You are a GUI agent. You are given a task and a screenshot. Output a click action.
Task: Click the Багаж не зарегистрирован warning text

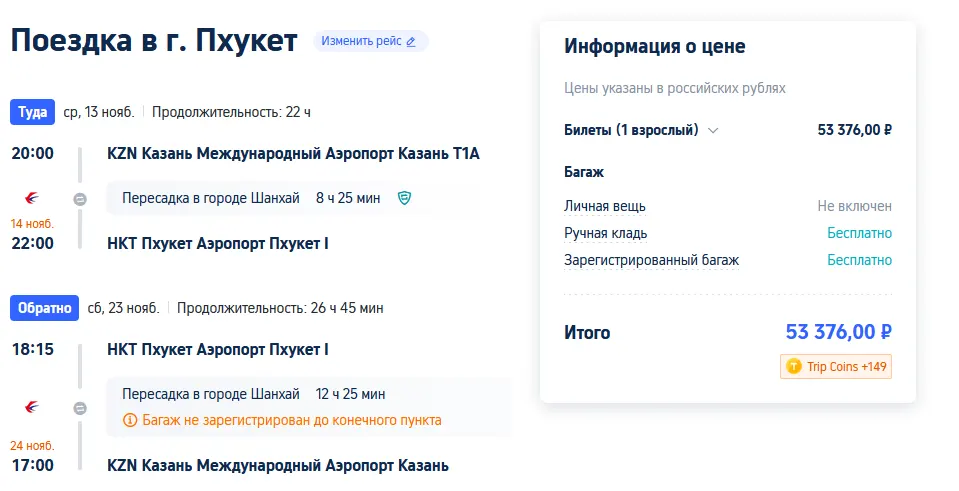(291, 420)
